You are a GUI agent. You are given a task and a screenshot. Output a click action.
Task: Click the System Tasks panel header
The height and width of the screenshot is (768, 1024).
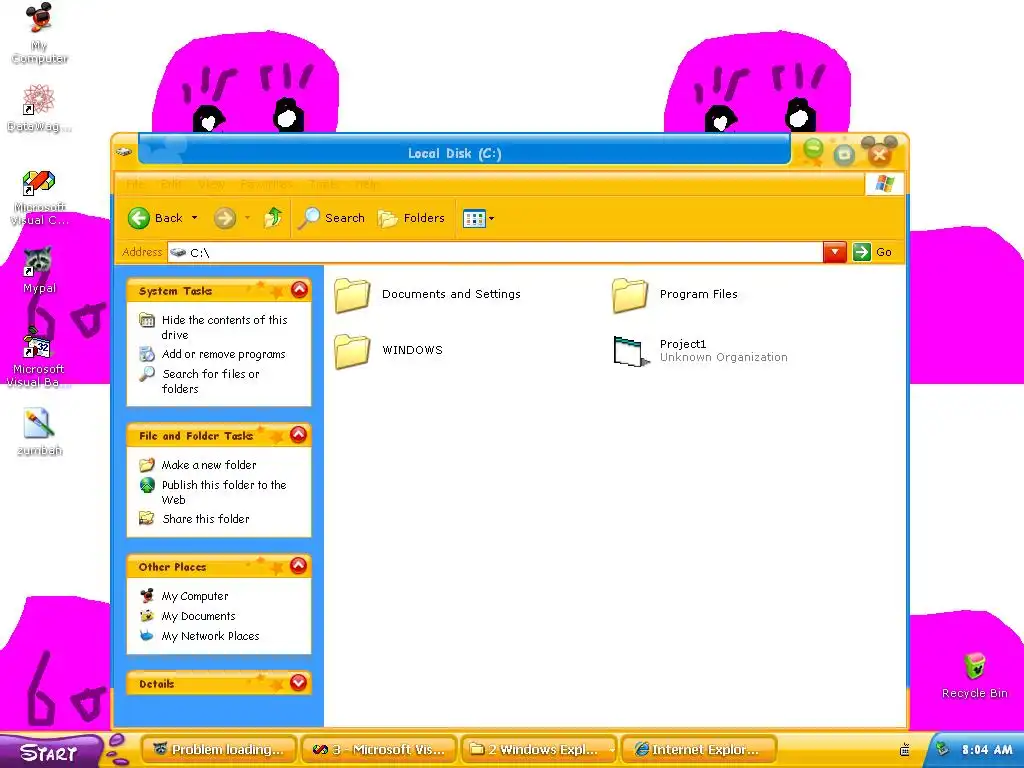coord(218,290)
